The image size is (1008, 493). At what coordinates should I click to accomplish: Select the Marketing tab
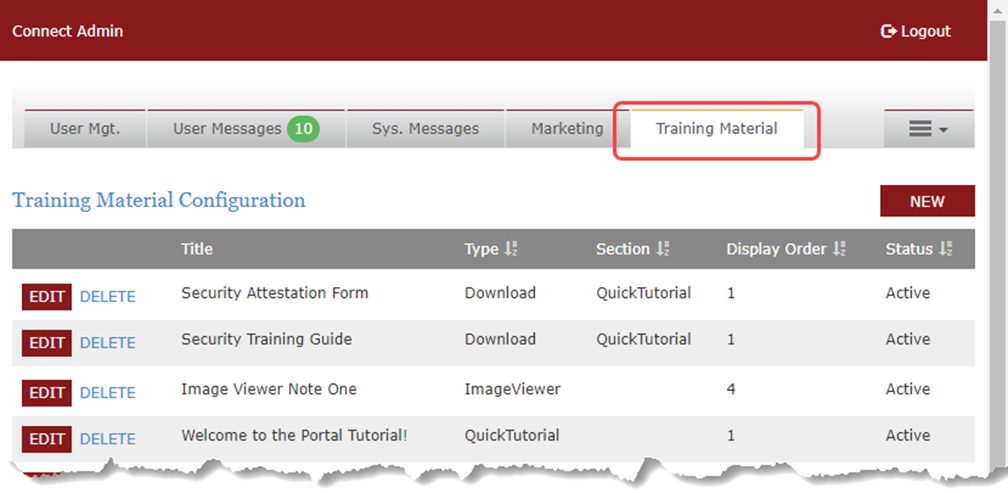click(x=567, y=129)
